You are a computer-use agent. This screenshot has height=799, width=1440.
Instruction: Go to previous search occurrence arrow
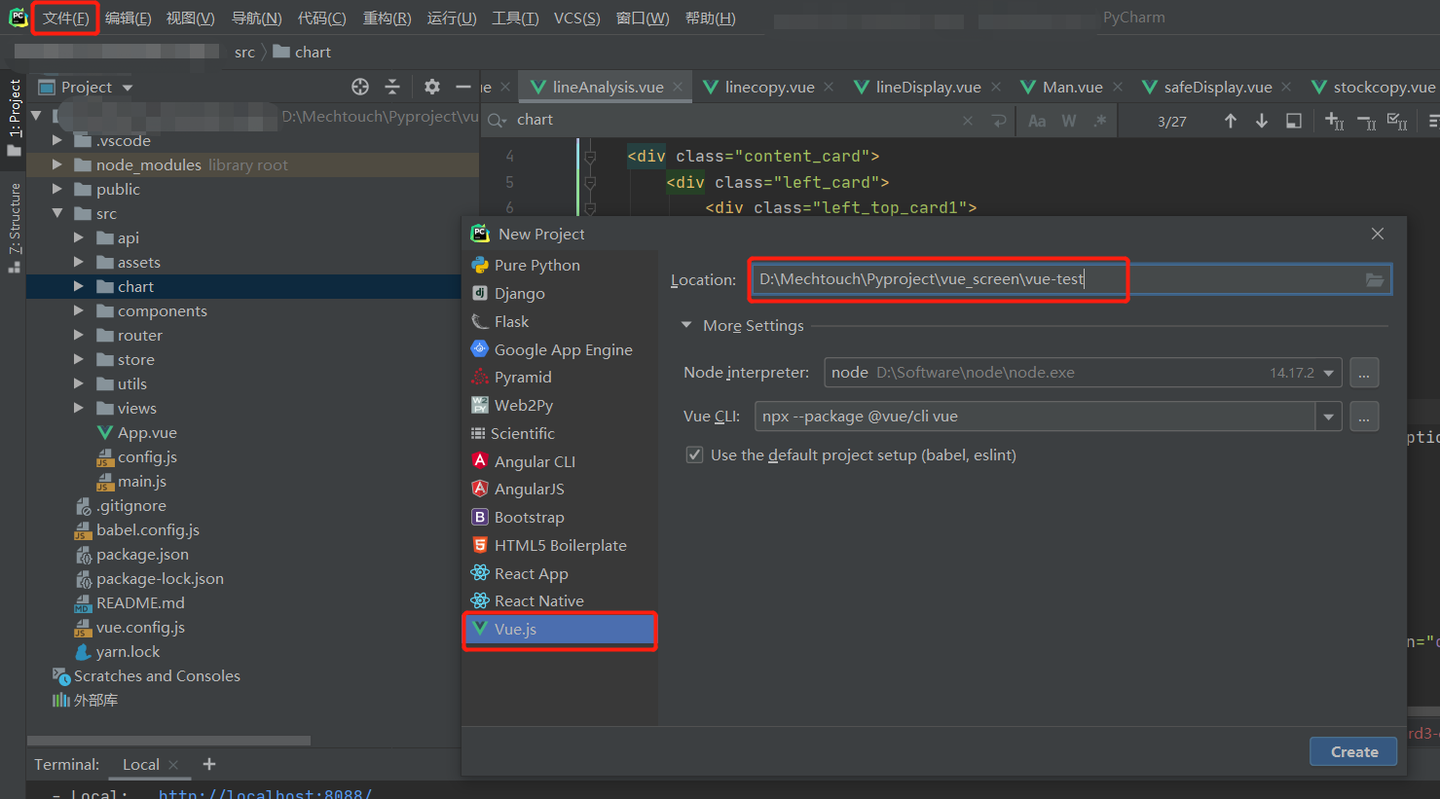pyautogui.click(x=1230, y=121)
